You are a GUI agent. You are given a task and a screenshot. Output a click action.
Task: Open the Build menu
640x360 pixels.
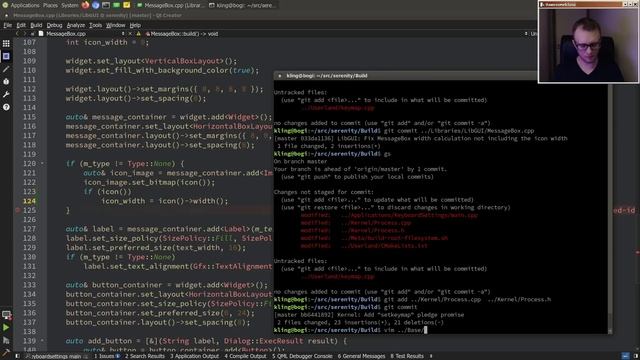tap(36, 25)
